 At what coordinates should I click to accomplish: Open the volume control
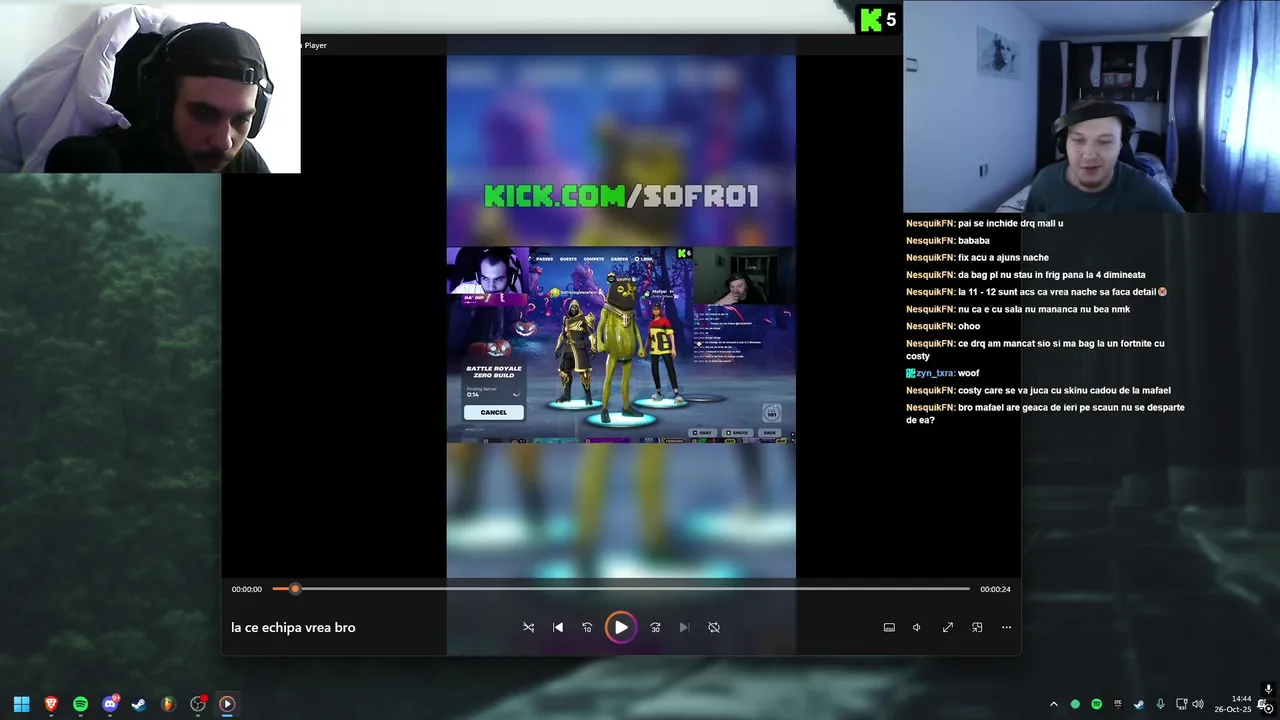[x=917, y=627]
